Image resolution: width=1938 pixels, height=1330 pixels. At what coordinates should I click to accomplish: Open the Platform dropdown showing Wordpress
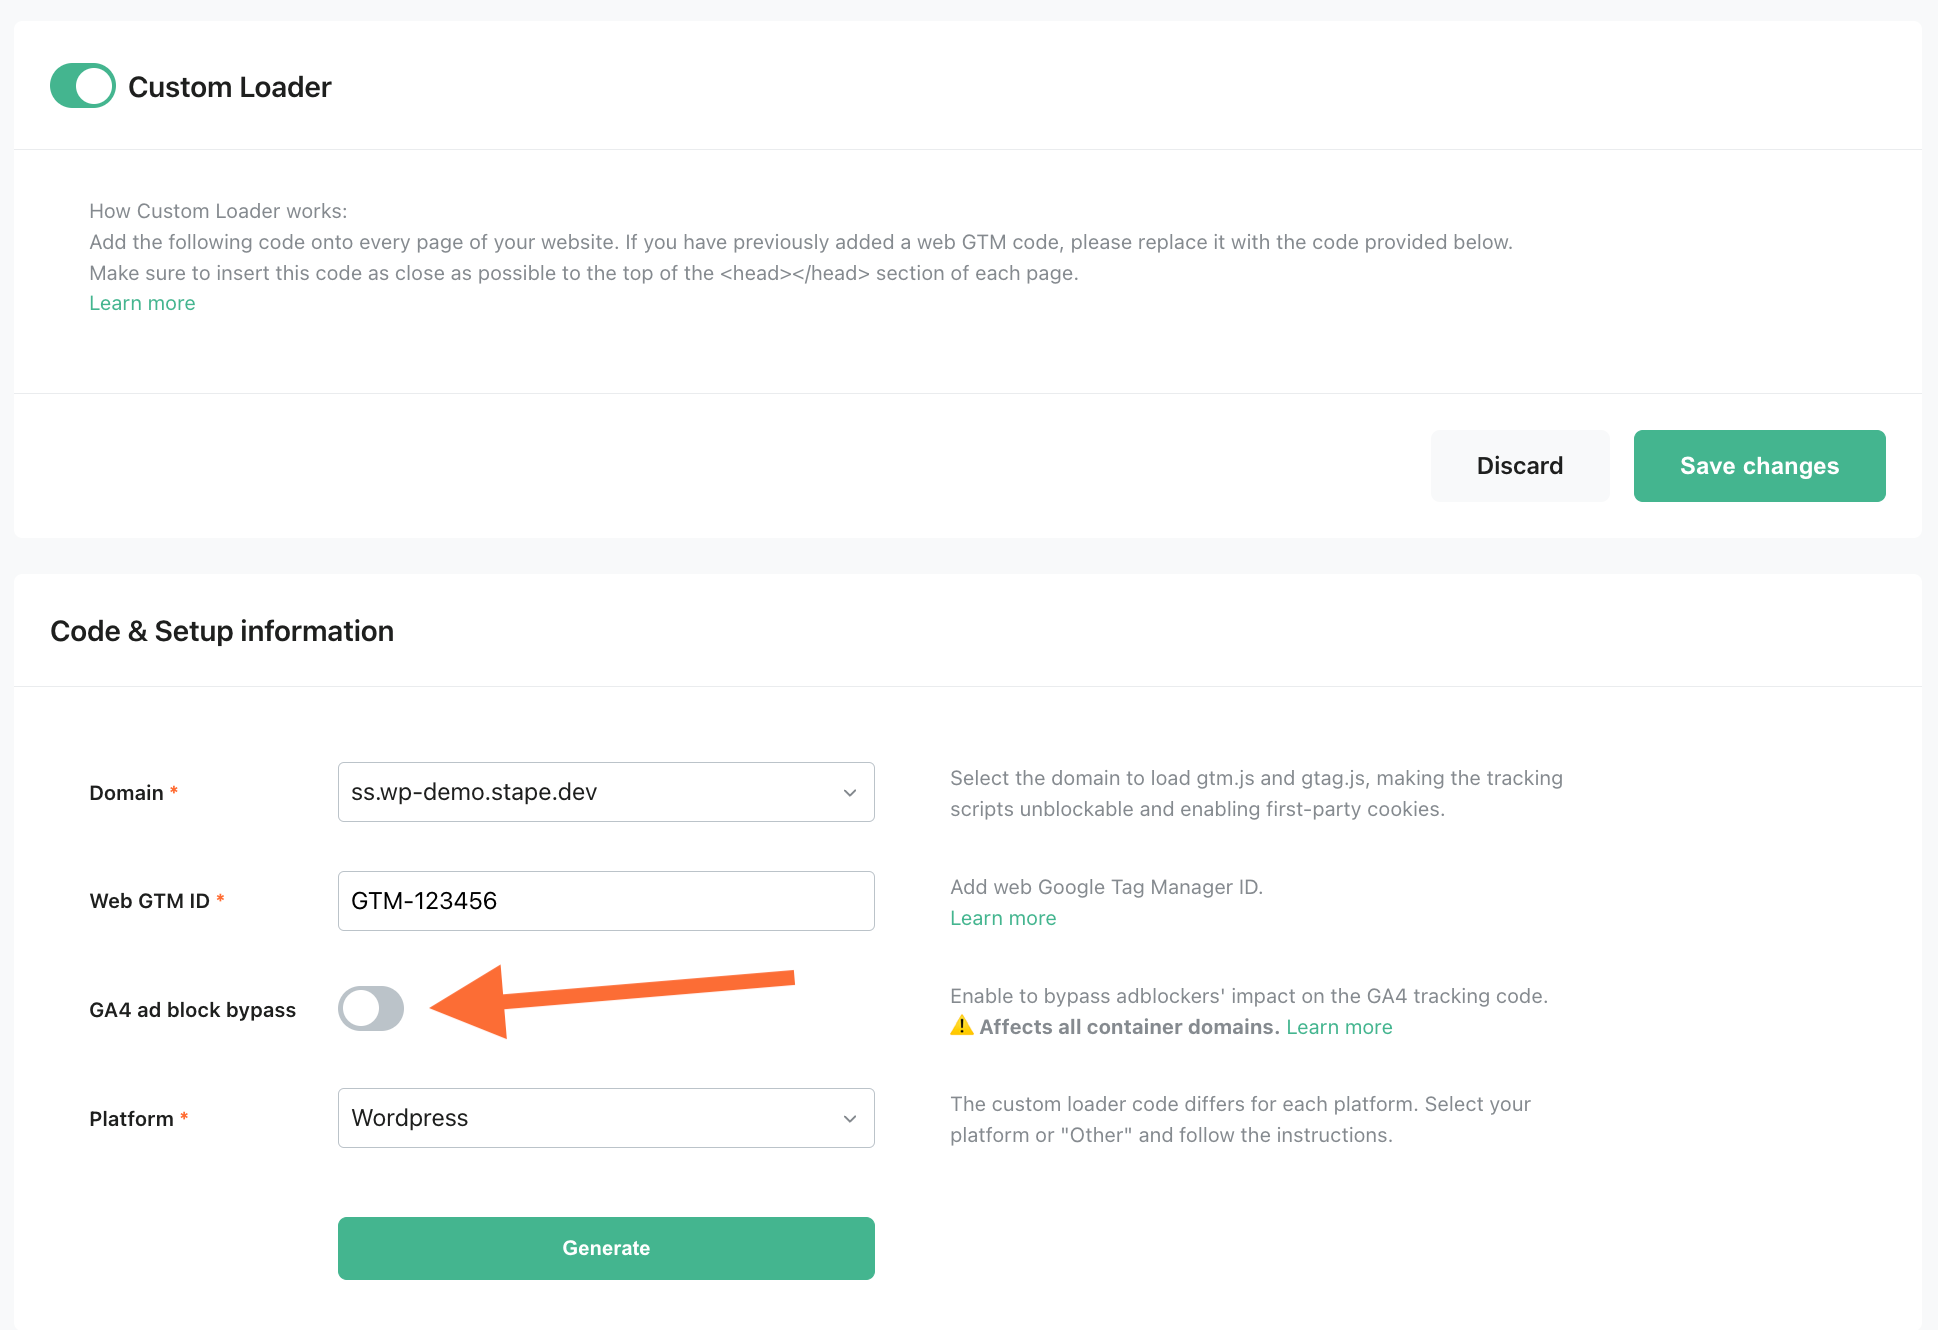(x=605, y=1118)
